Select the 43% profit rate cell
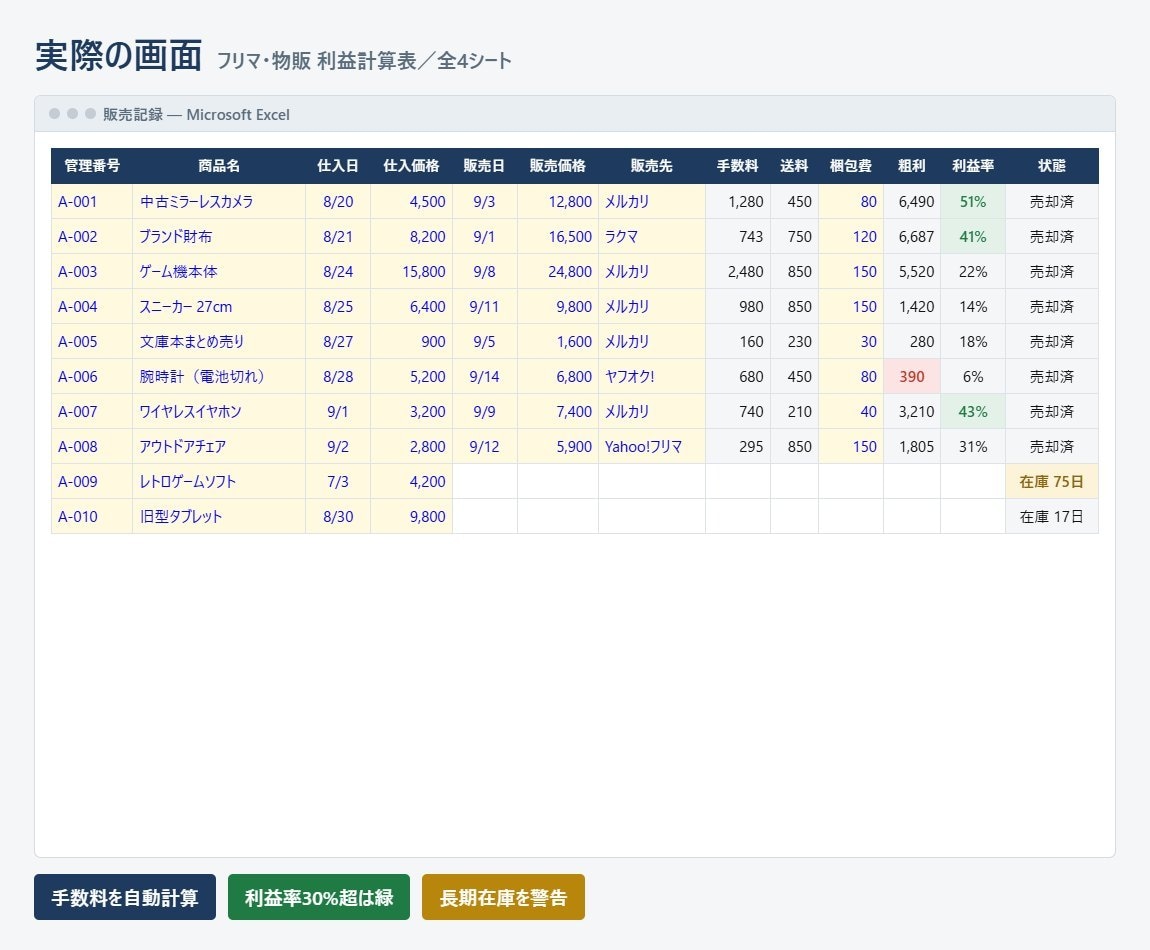 pyautogui.click(x=973, y=412)
